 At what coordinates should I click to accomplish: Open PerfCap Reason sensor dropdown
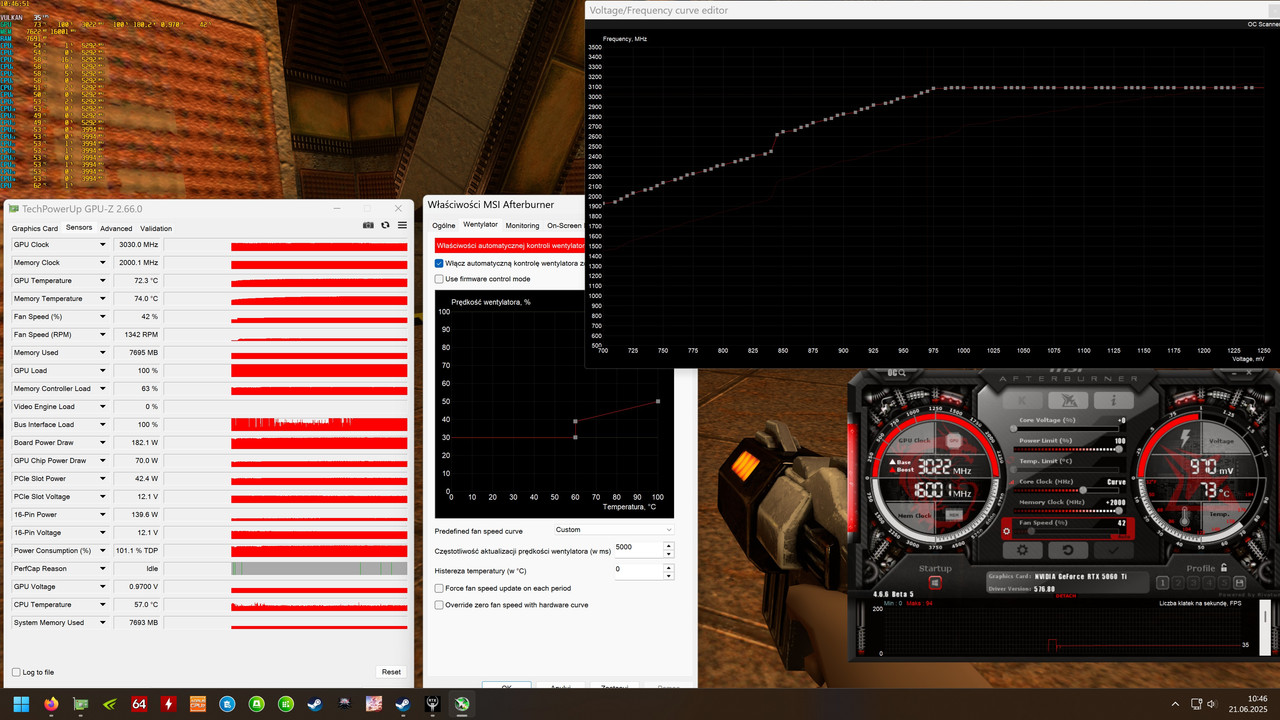click(x=102, y=569)
